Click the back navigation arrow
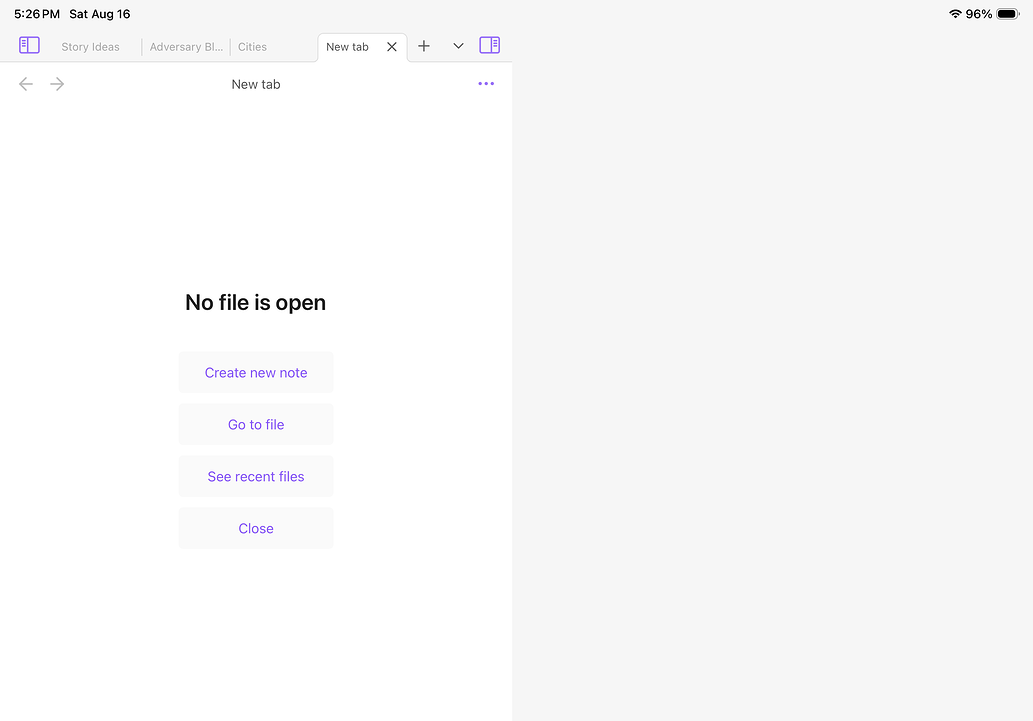Viewport: 1033px width, 721px height. click(x=25, y=84)
